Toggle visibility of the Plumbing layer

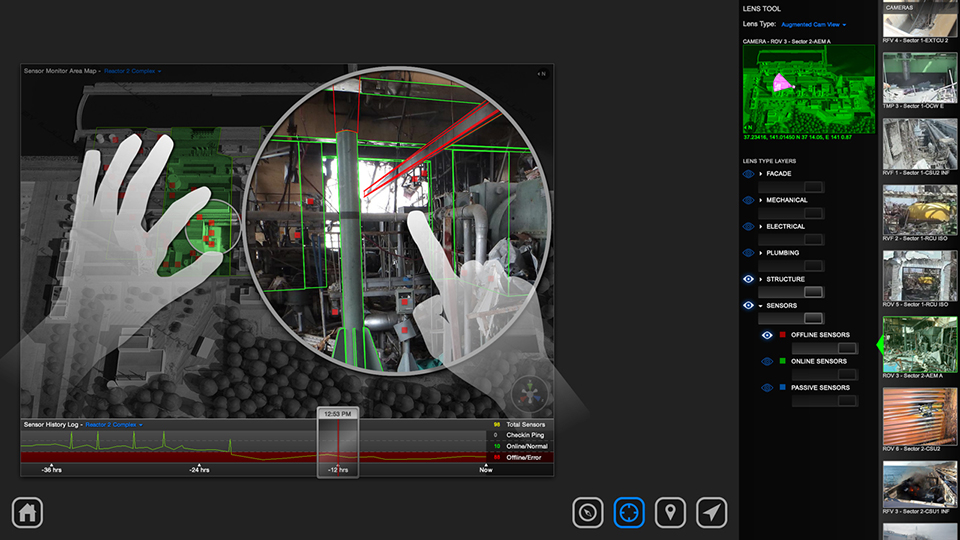[x=748, y=253]
